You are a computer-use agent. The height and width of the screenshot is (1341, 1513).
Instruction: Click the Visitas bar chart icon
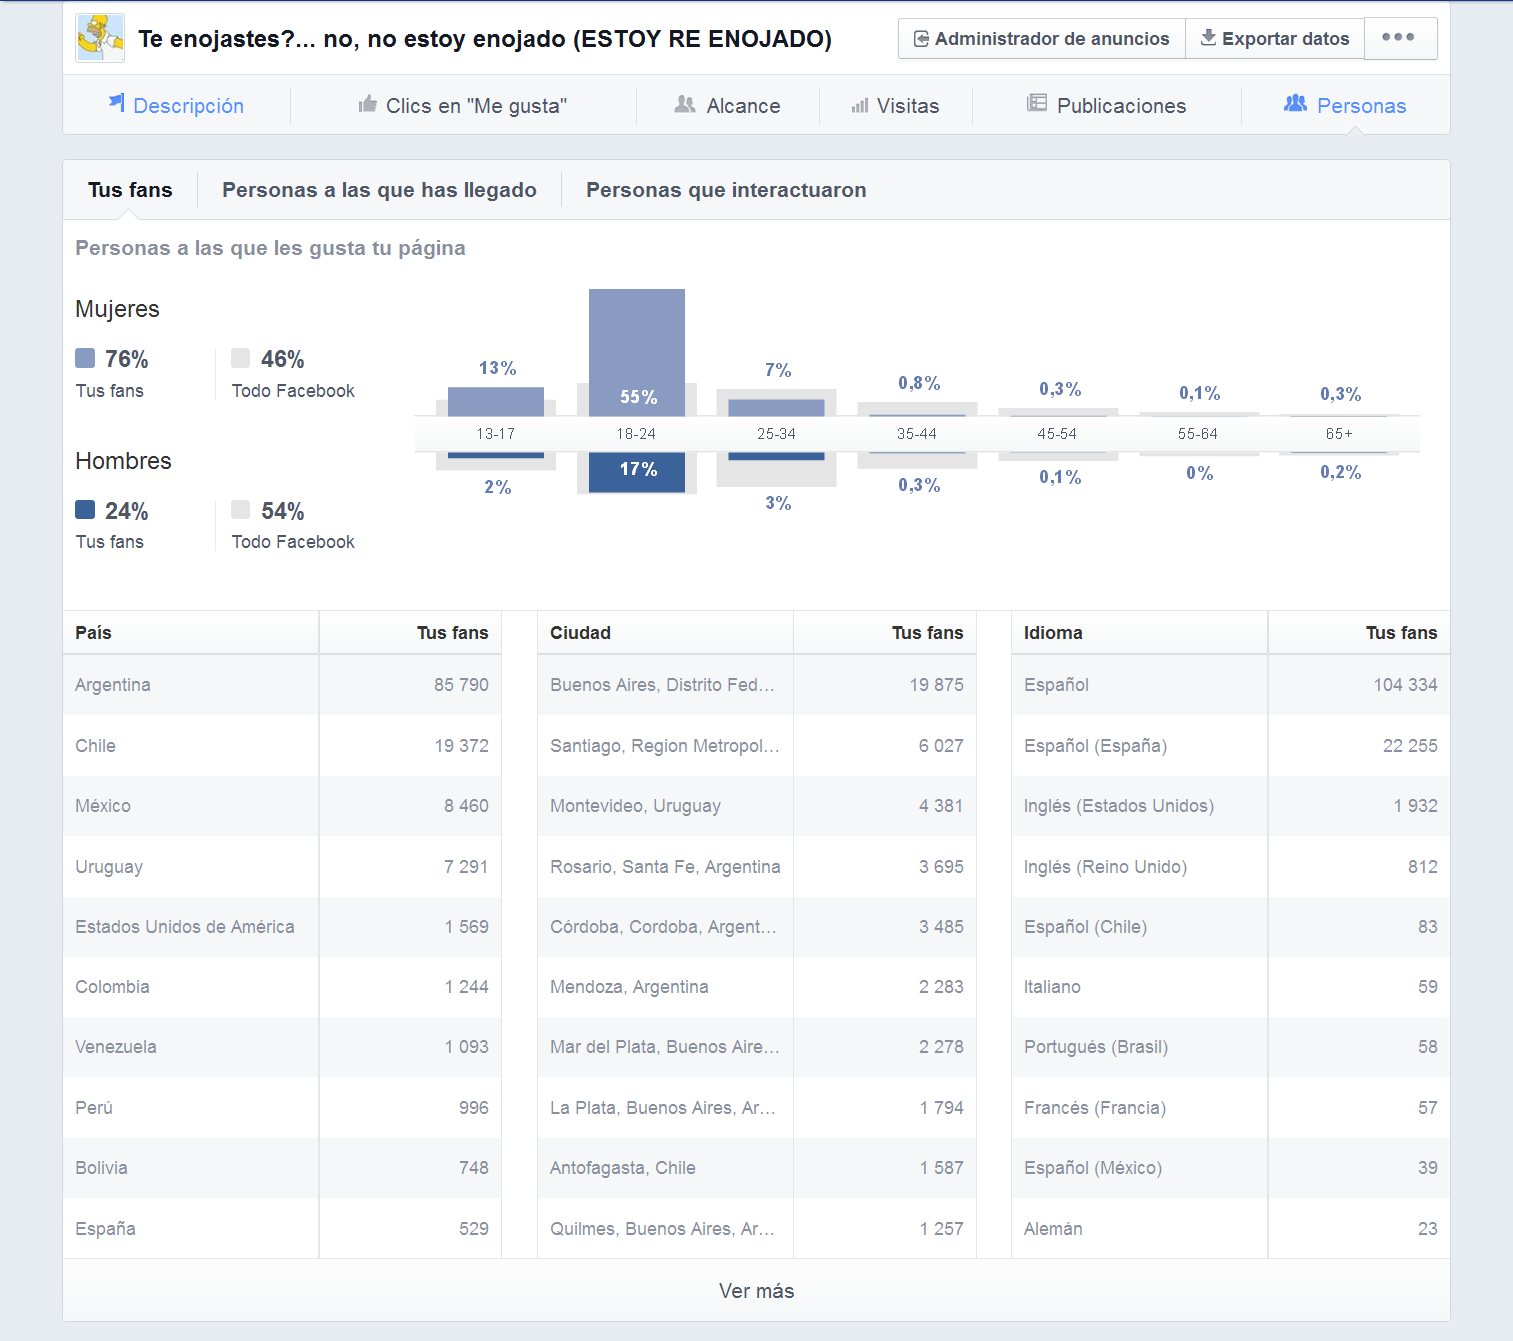[x=860, y=105]
